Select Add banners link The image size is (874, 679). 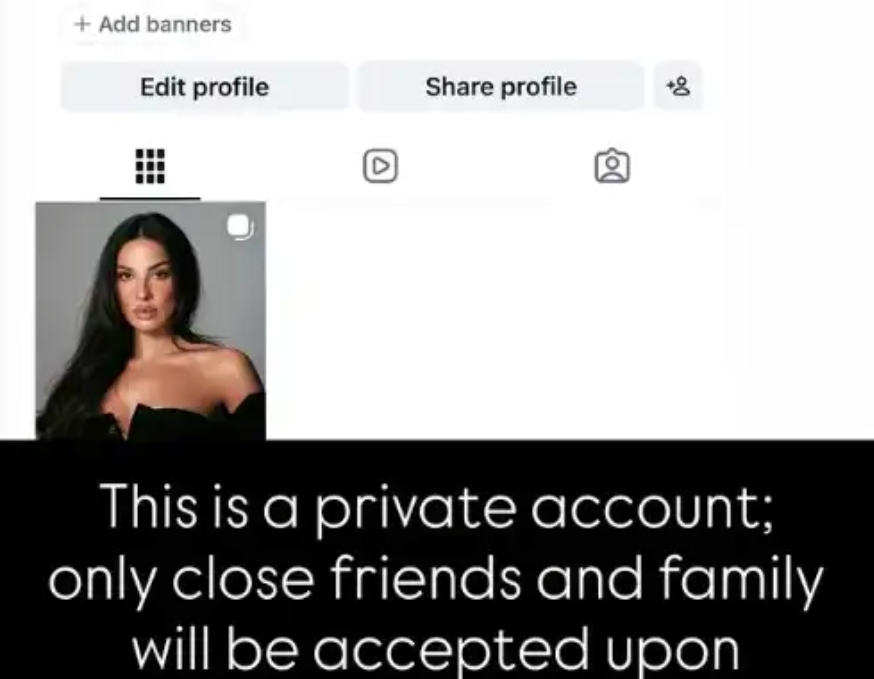click(153, 24)
